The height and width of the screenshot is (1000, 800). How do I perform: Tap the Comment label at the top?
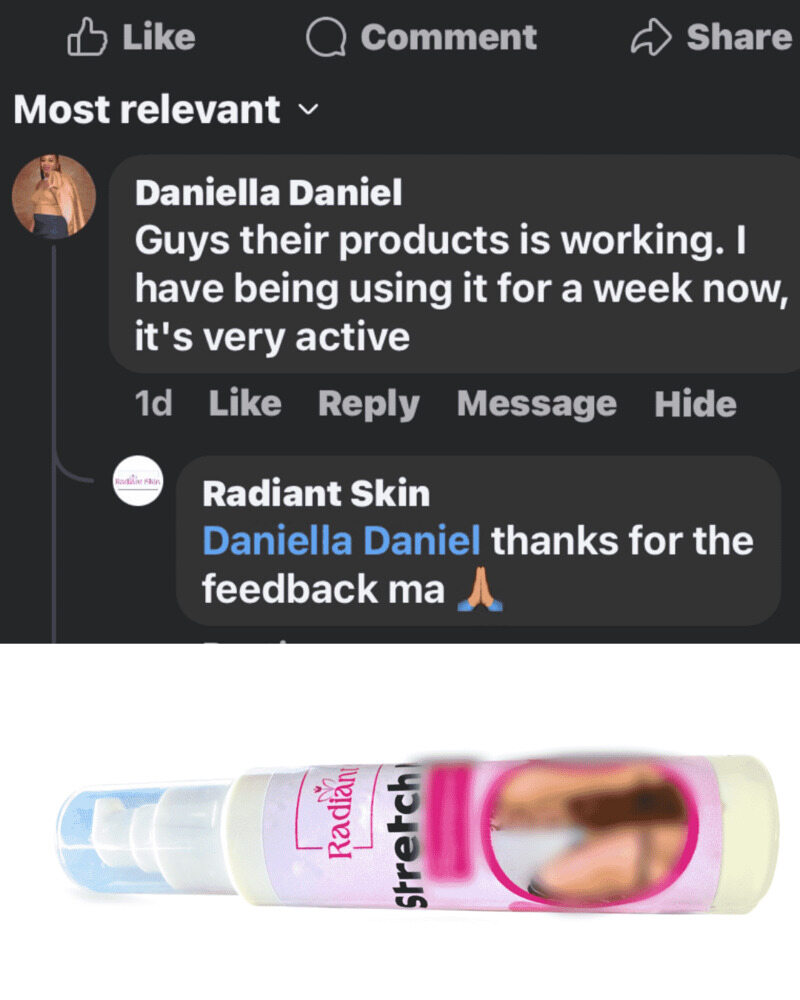coord(448,37)
